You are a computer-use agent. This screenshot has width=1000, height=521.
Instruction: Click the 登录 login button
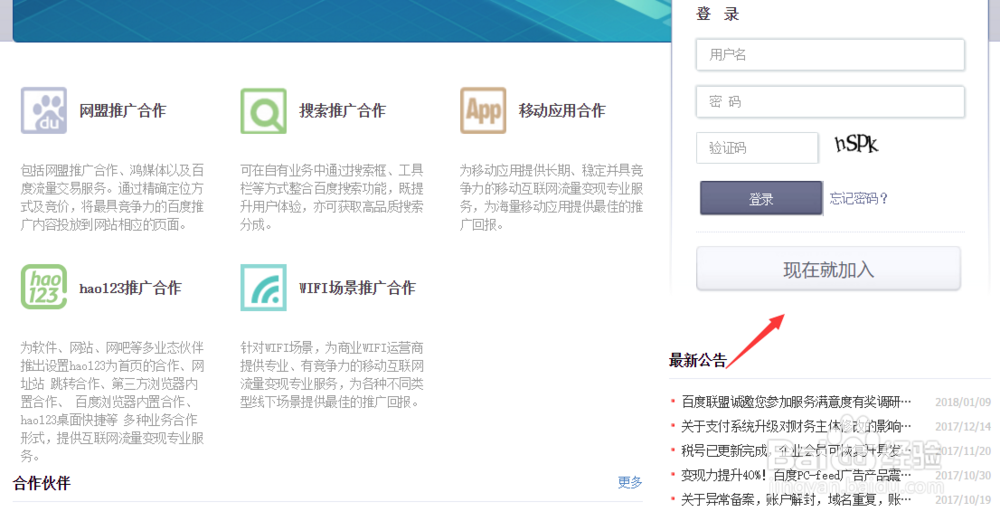761,198
